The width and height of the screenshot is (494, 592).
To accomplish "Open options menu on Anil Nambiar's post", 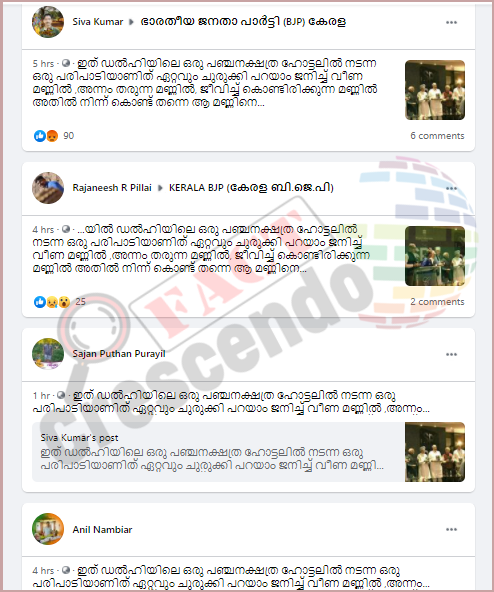I will point(451,529).
